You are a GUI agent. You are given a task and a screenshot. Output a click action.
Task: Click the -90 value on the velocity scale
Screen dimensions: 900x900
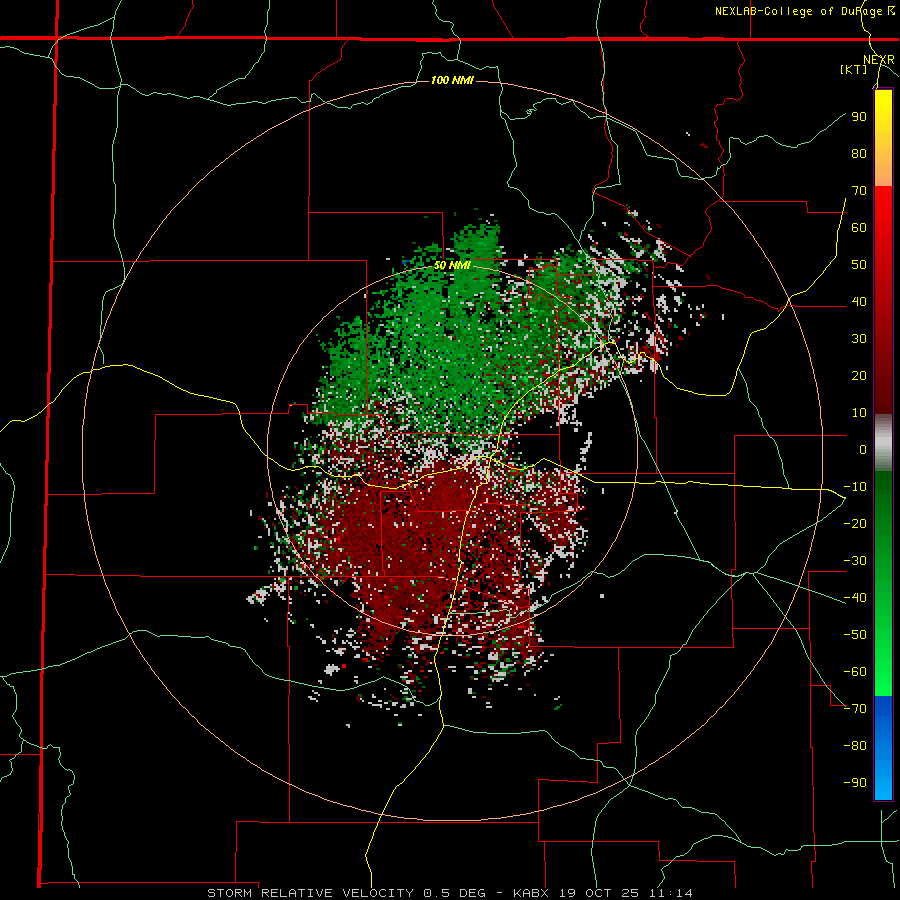[855, 783]
